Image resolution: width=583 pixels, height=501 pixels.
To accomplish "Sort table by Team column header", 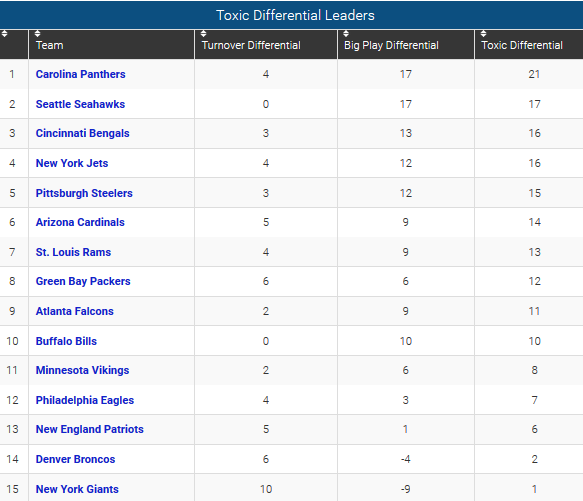I will pyautogui.click(x=49, y=45).
